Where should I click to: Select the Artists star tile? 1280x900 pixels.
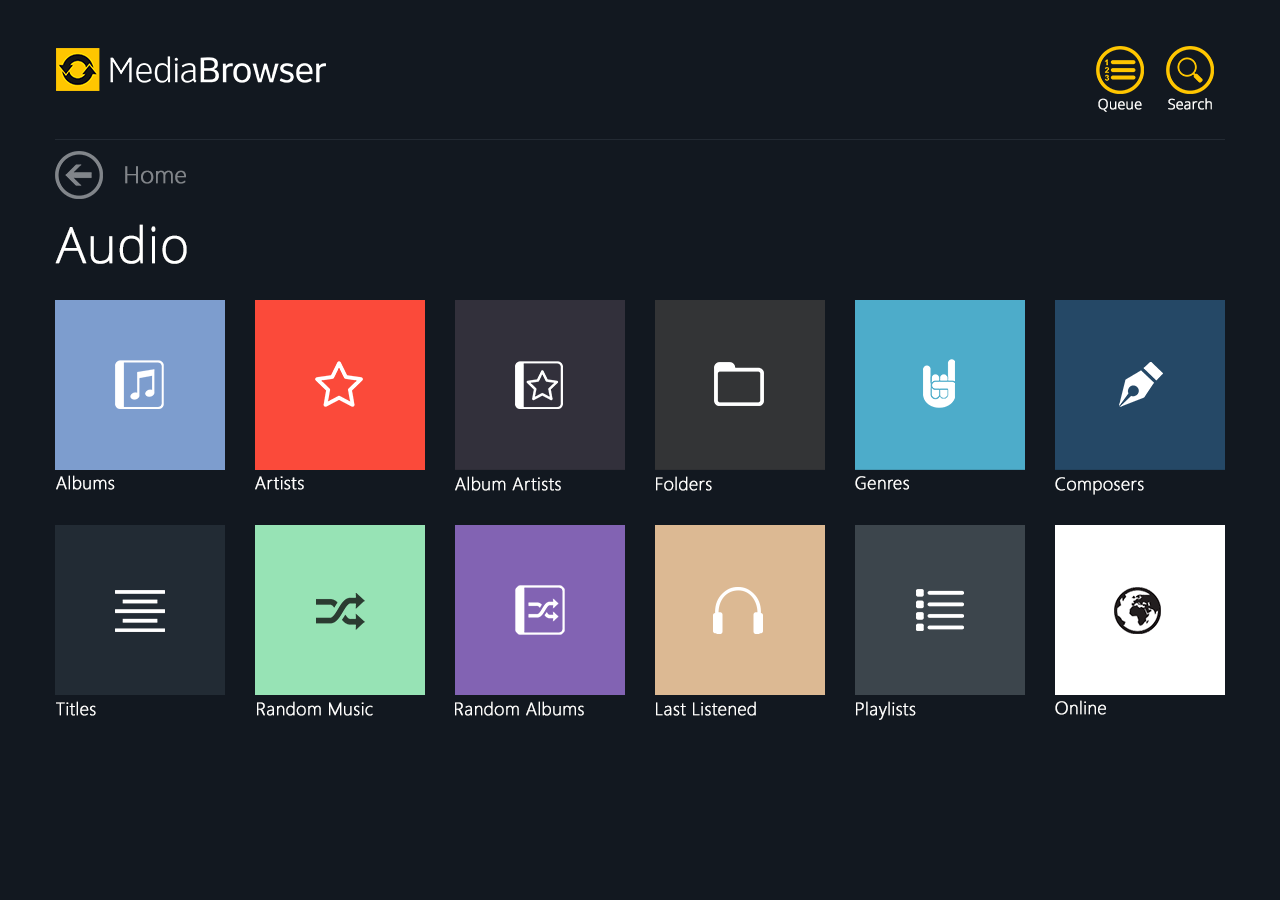coord(340,385)
